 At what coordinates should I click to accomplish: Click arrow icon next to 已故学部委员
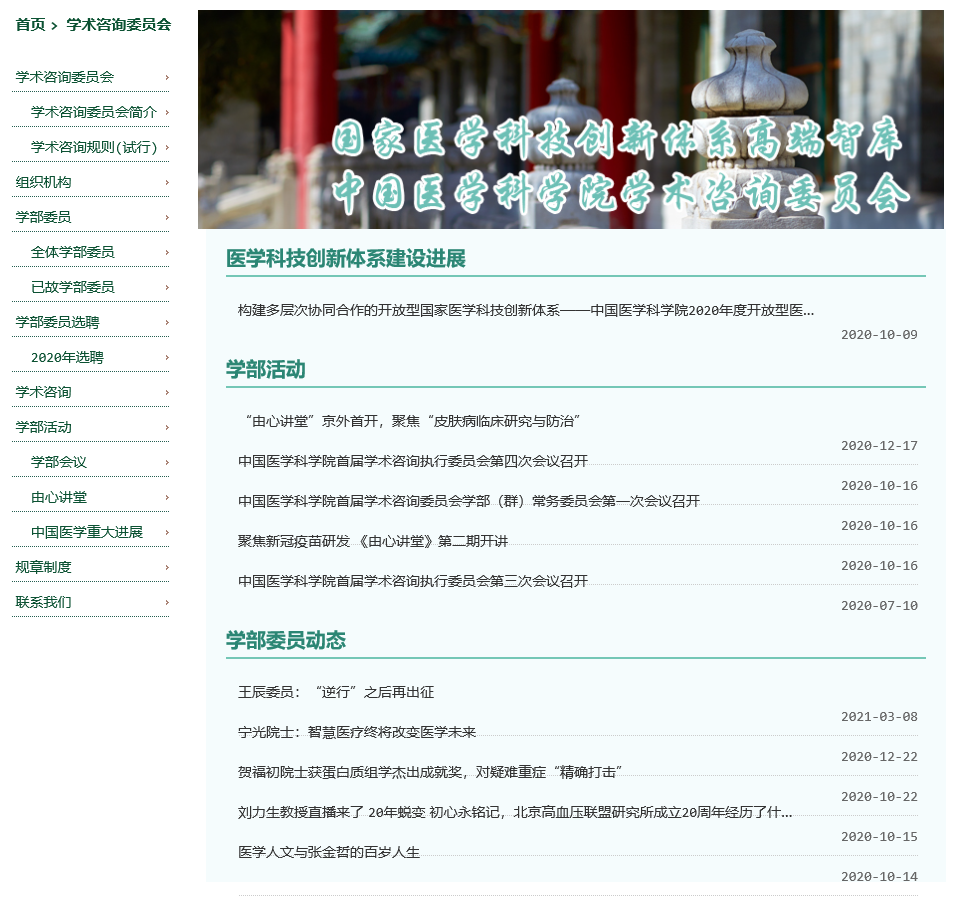tap(167, 287)
